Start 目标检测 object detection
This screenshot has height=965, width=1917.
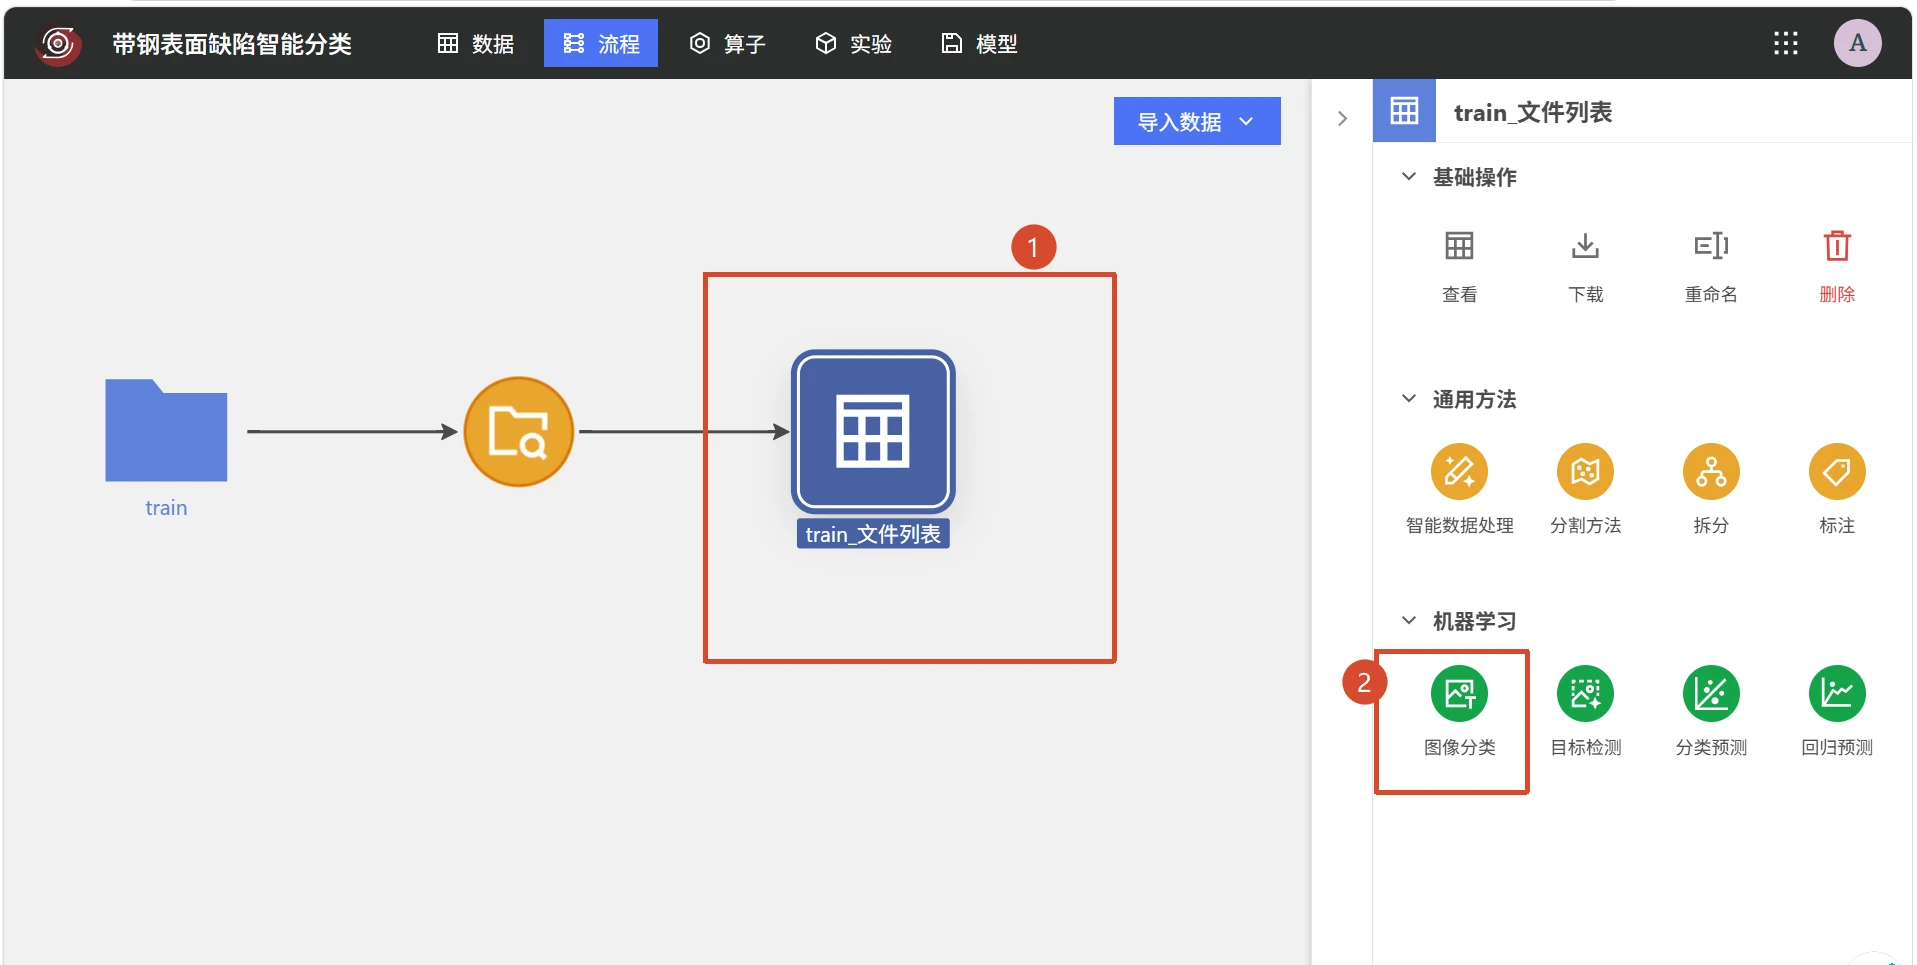pos(1585,693)
